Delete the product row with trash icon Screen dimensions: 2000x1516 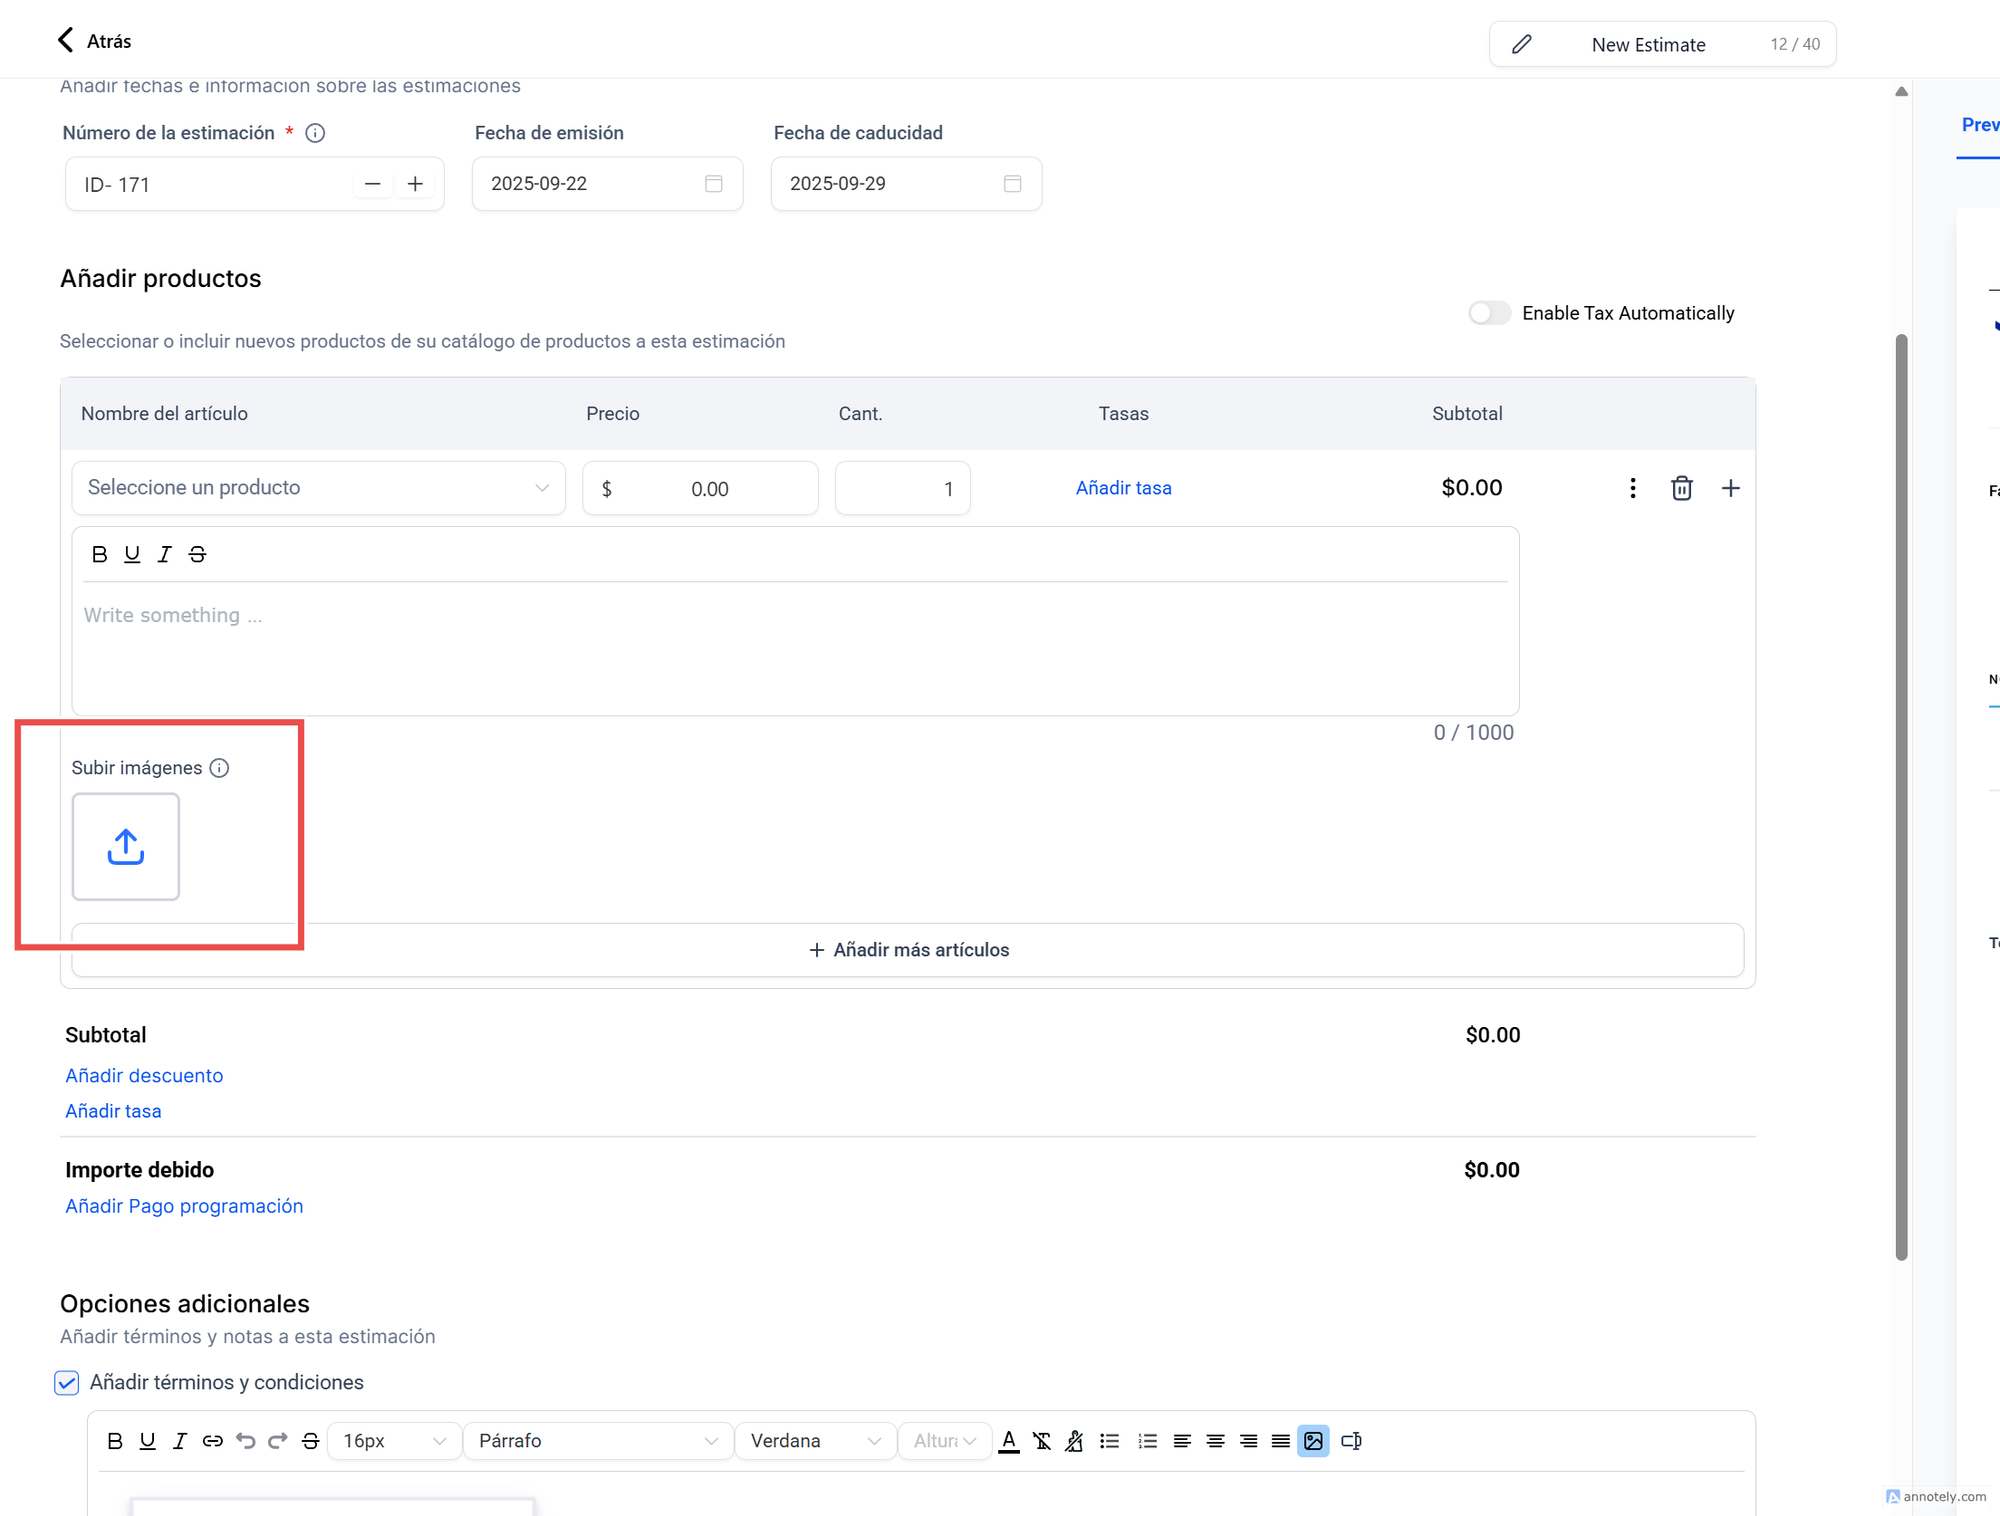1681,488
